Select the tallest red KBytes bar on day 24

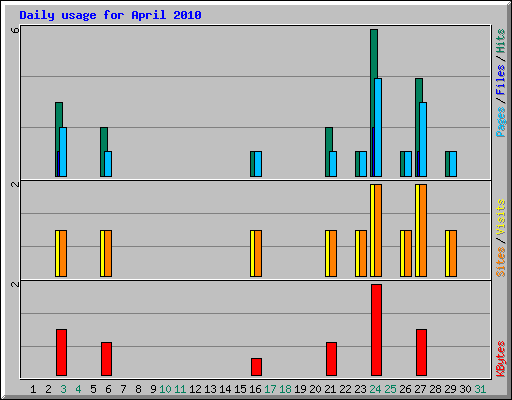376,330
